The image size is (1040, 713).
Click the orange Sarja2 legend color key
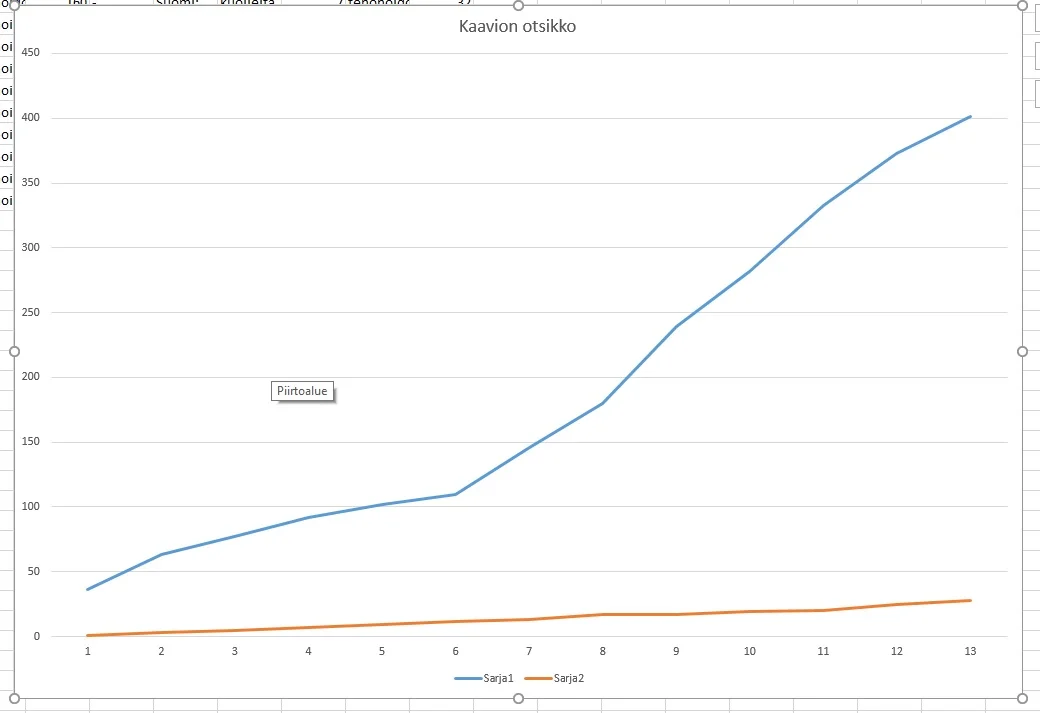(x=537, y=678)
